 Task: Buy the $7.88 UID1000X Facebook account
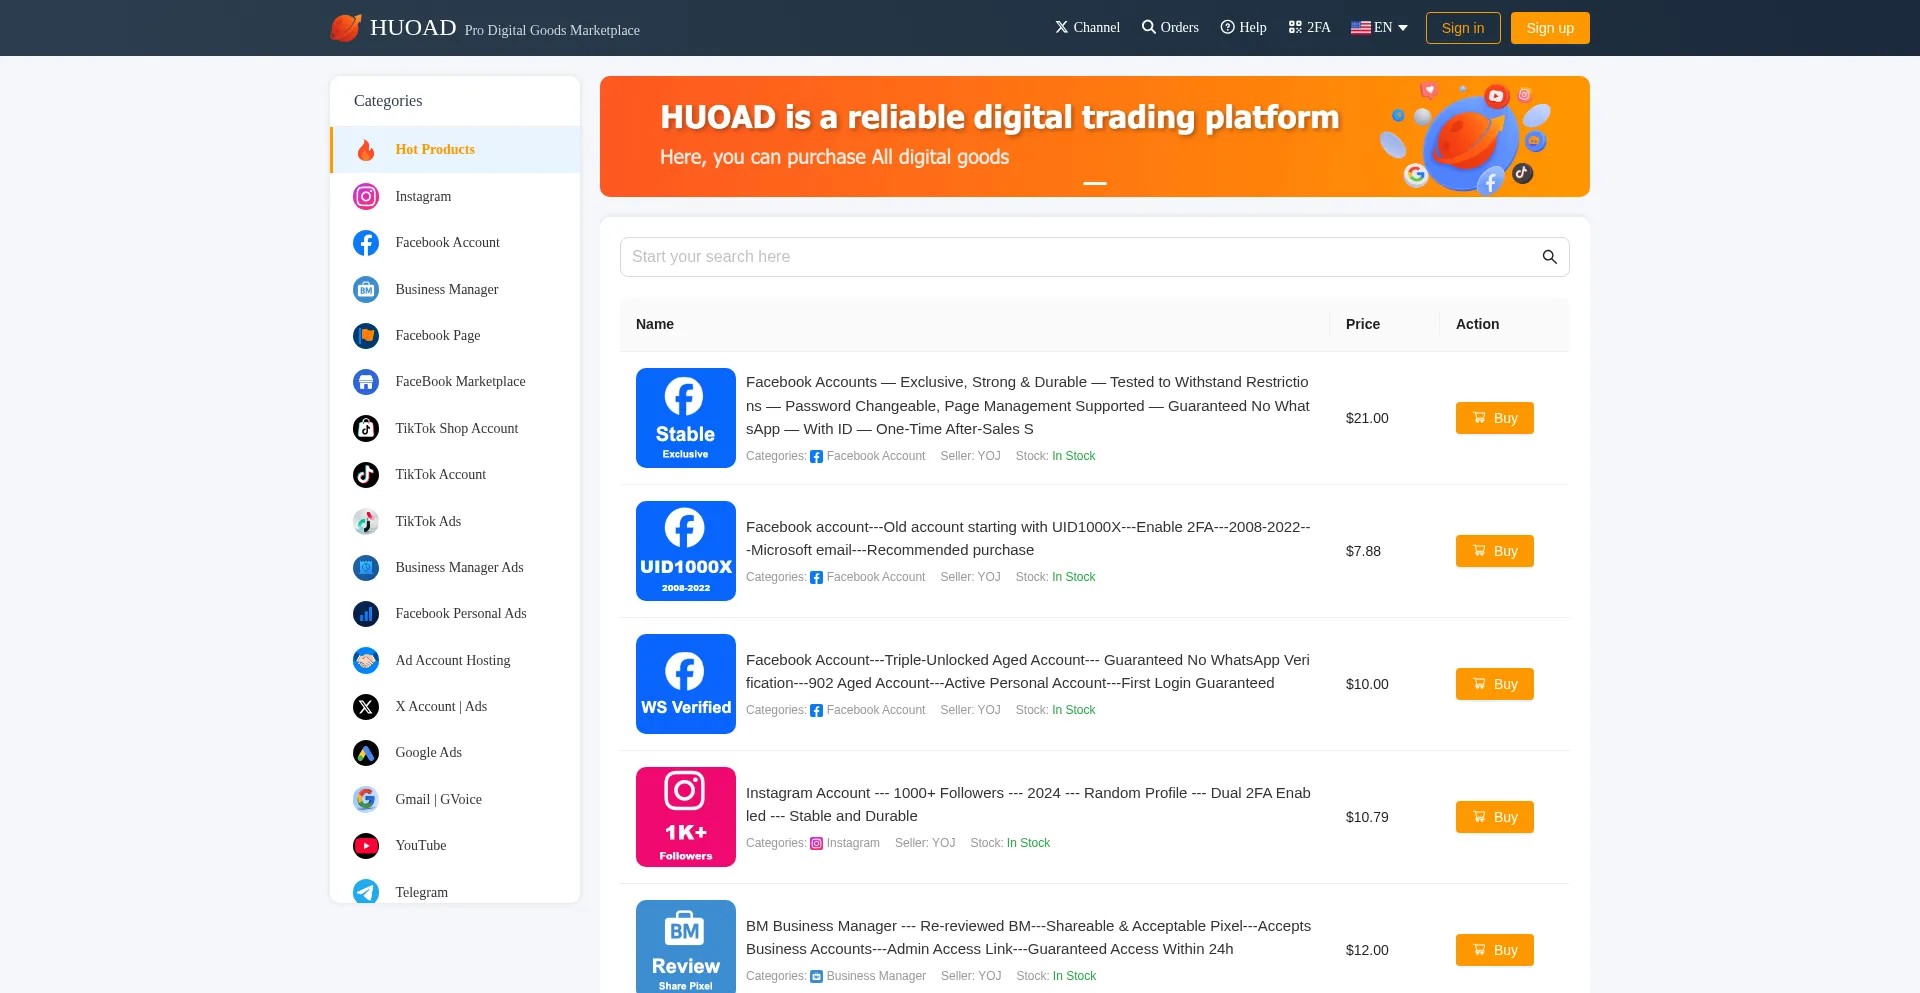(1494, 551)
